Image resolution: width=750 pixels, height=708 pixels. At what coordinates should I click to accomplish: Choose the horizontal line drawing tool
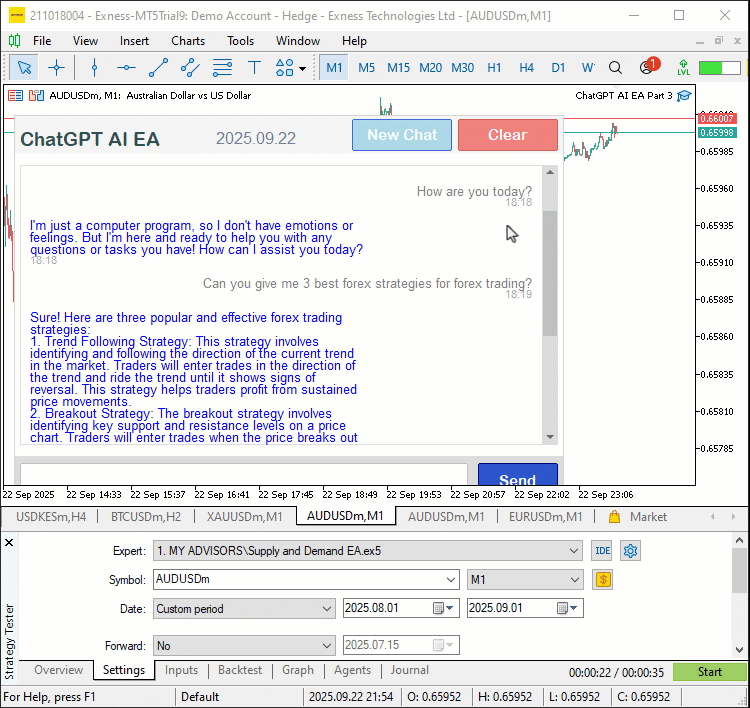126,67
